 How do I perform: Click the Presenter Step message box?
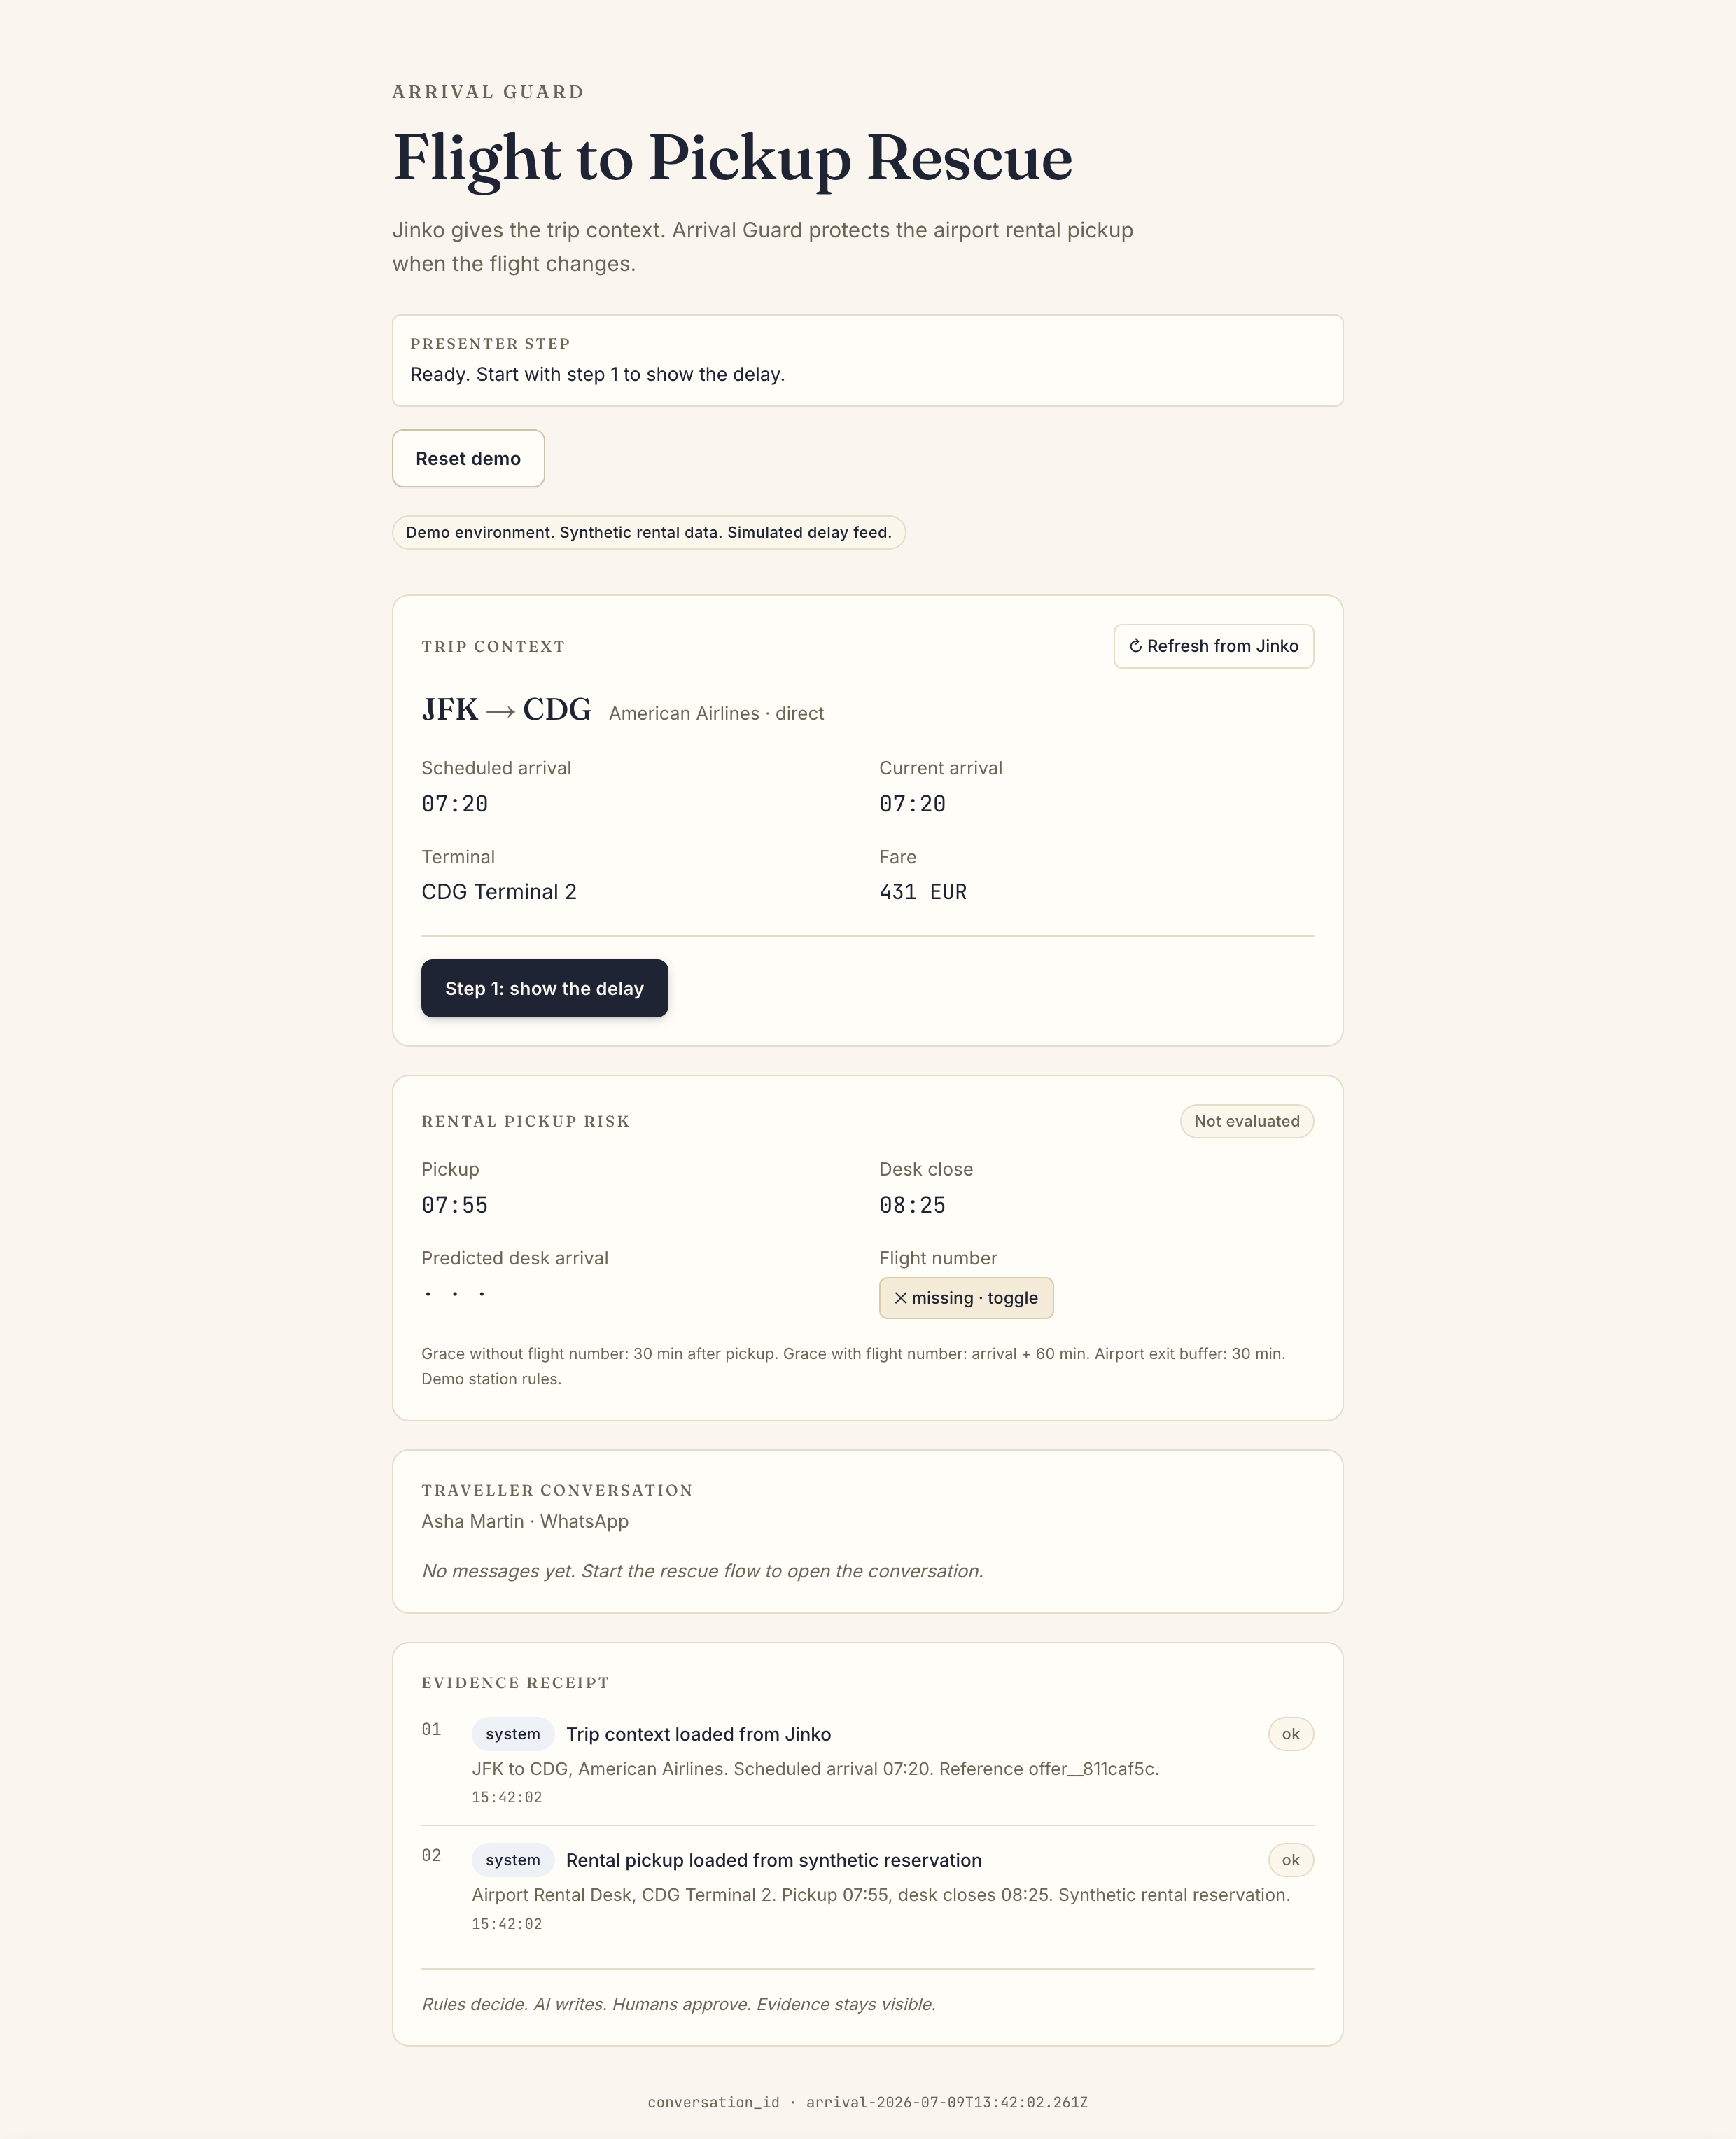click(867, 360)
